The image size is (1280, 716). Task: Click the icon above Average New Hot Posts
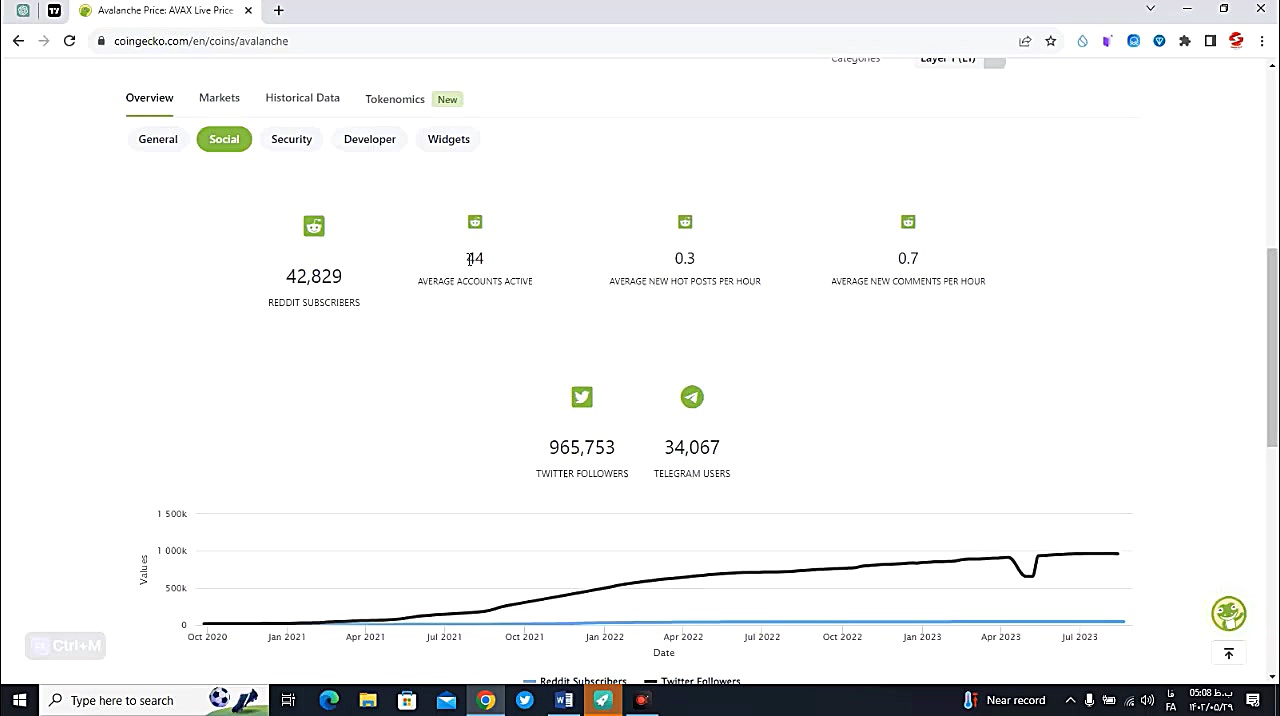685,222
